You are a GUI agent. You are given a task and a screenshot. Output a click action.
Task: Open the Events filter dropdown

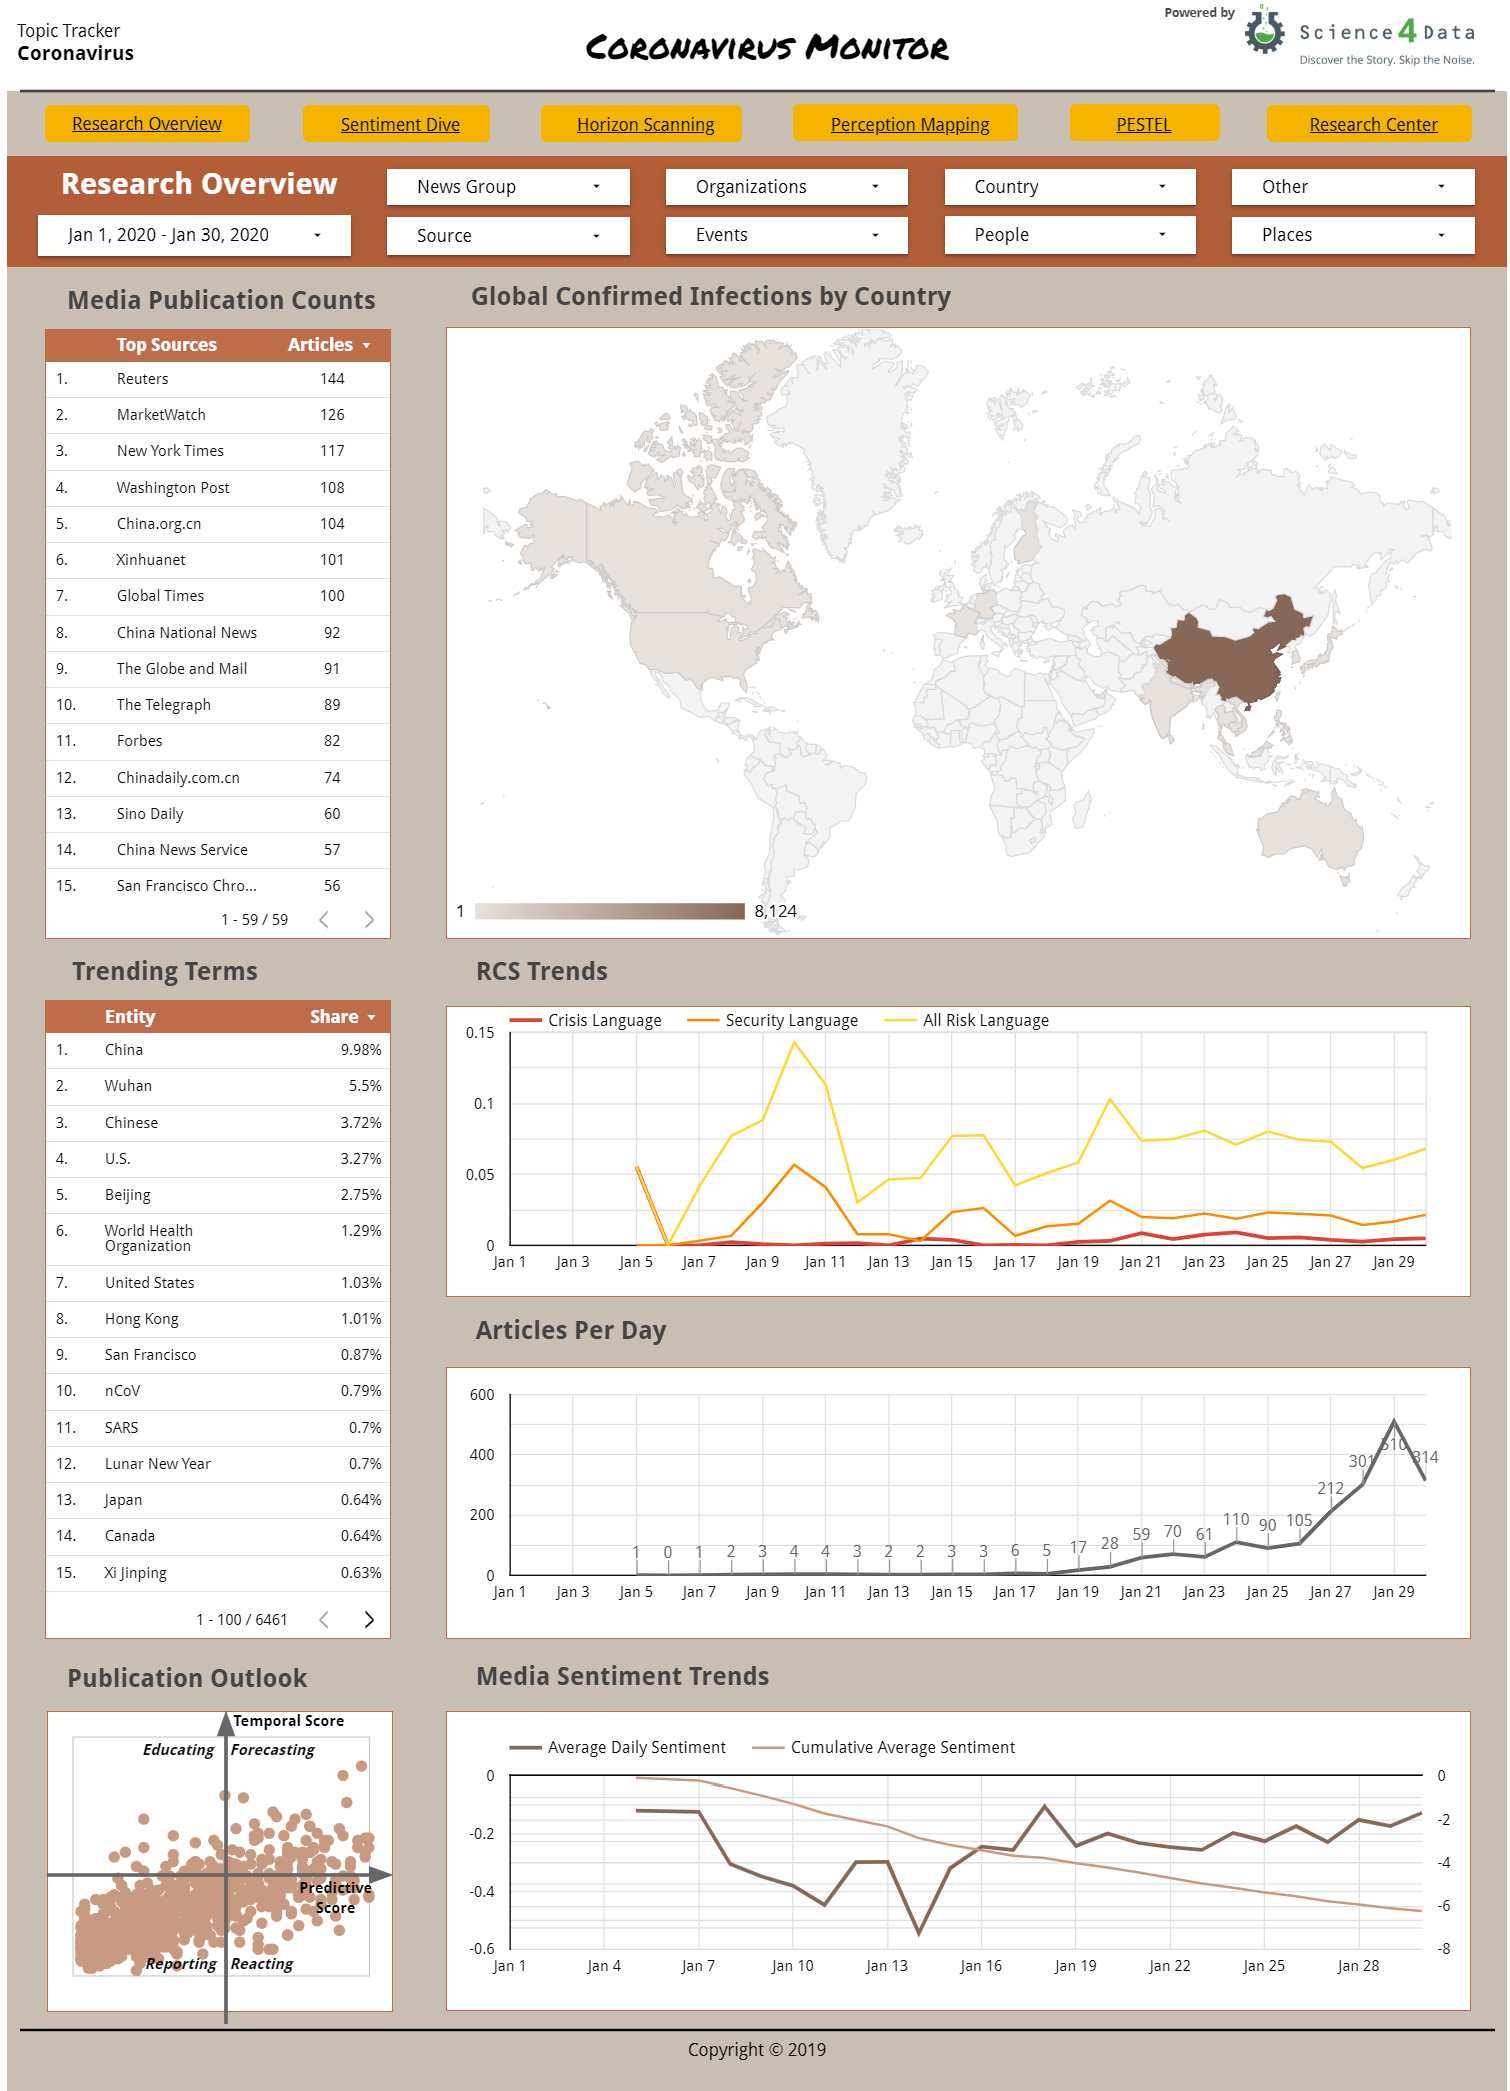click(x=787, y=235)
